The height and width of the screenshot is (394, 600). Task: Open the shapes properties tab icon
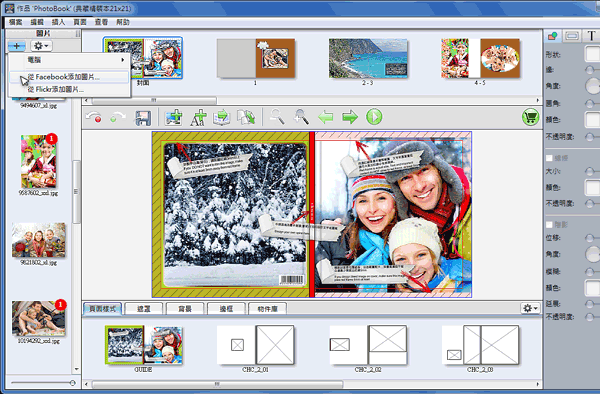[x=552, y=36]
